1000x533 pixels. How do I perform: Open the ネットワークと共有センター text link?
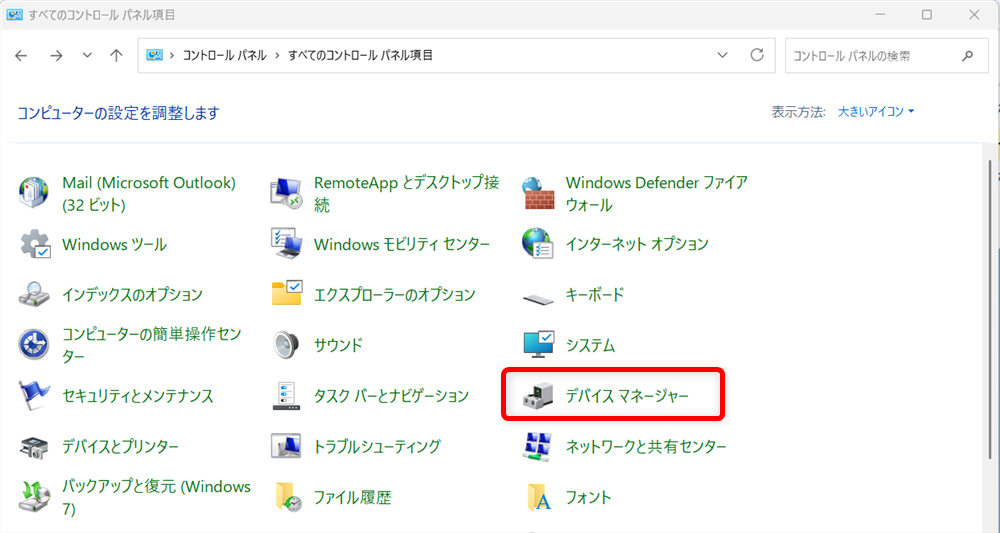click(x=646, y=446)
